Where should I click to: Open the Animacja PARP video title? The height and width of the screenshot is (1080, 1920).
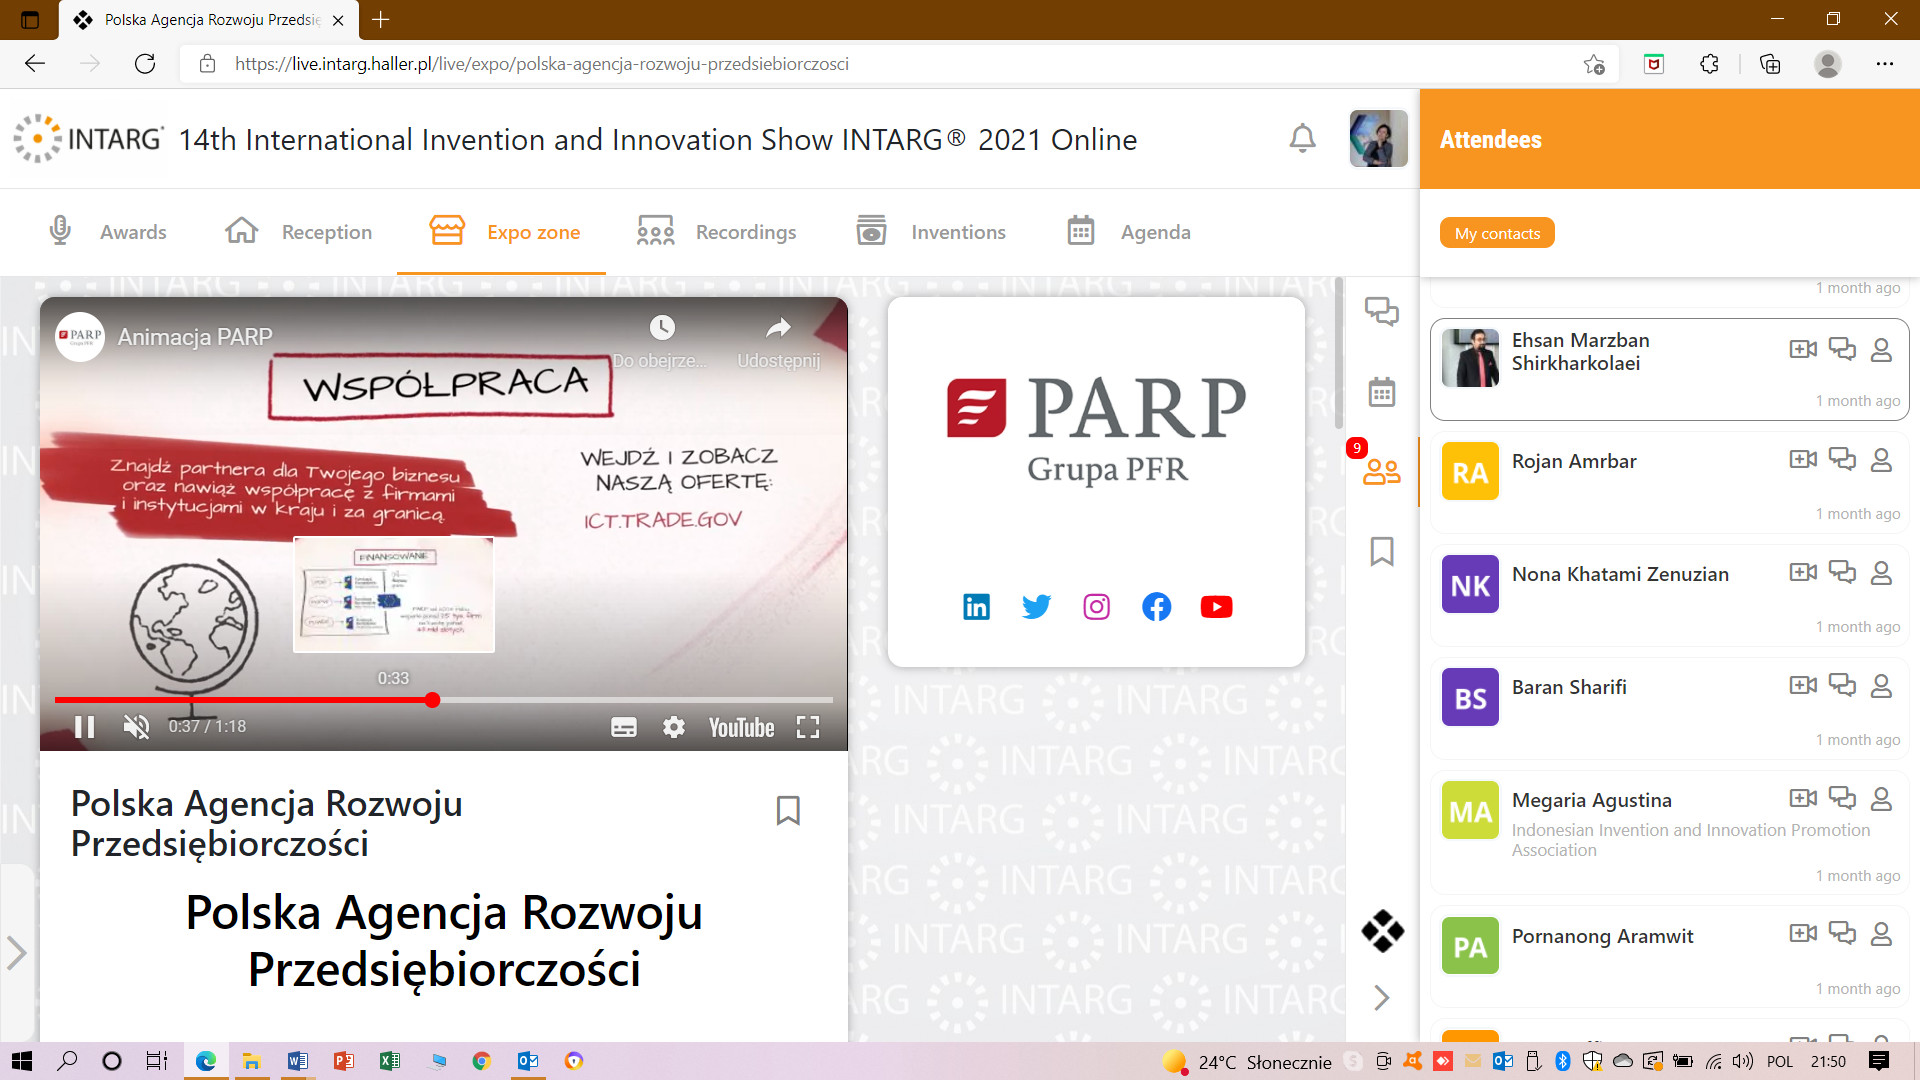[x=195, y=337]
